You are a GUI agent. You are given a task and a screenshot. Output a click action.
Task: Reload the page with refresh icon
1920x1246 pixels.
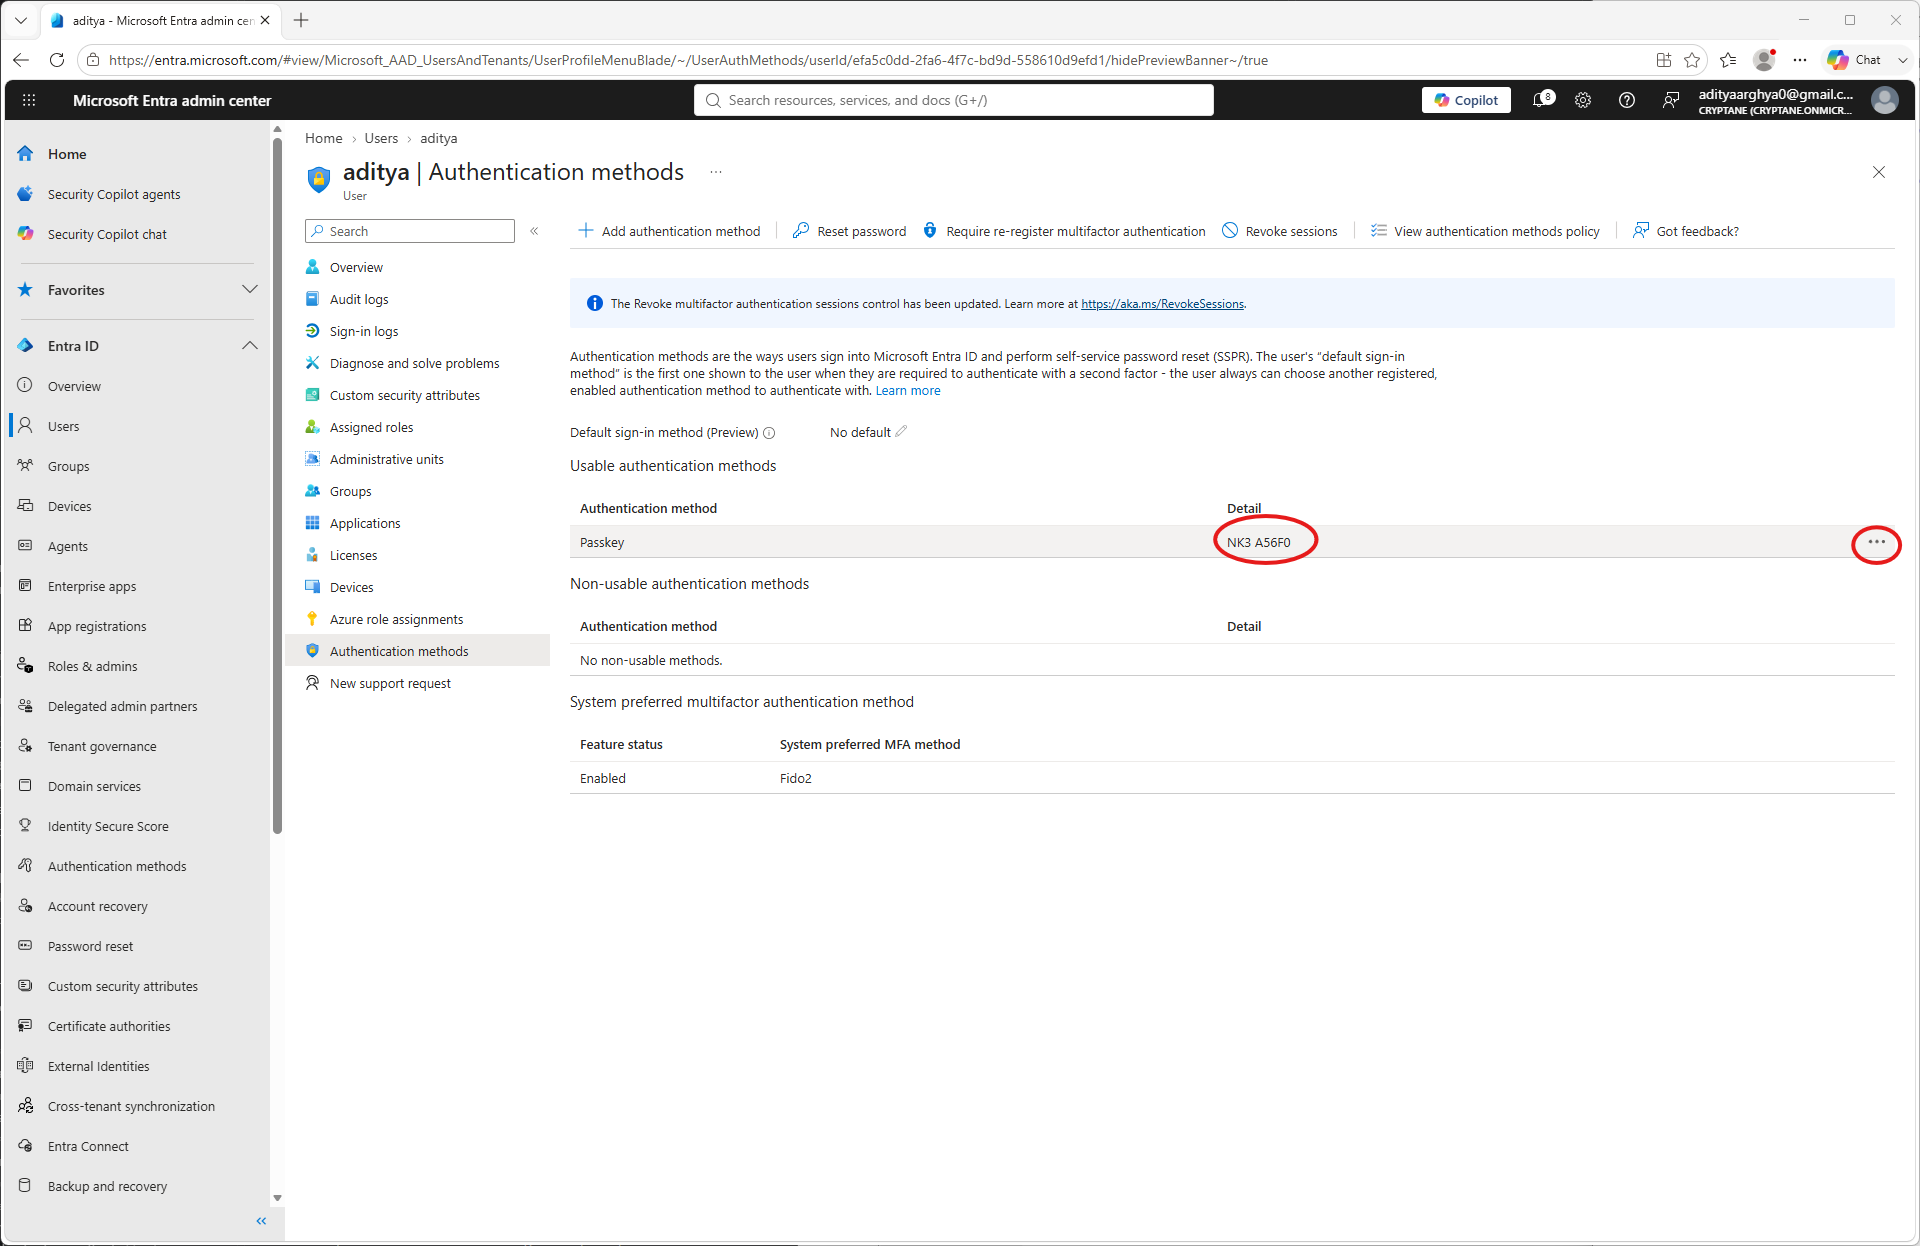click(x=57, y=60)
